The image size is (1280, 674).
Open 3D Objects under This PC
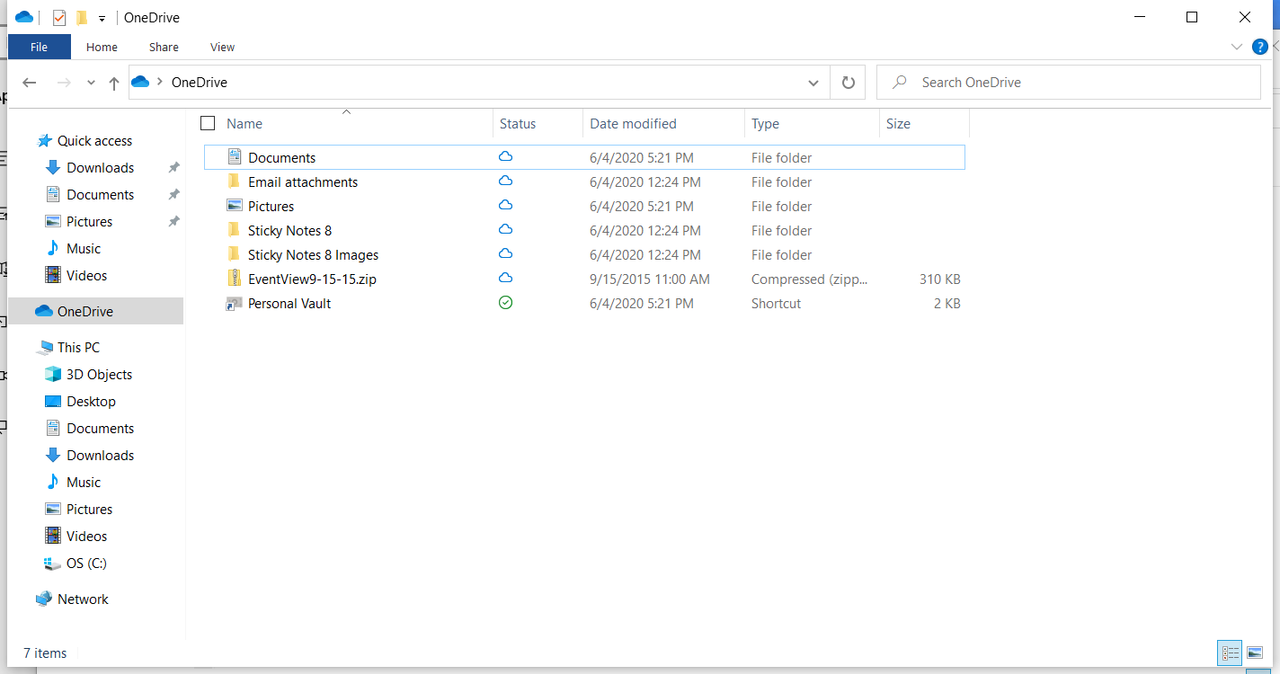(x=99, y=374)
